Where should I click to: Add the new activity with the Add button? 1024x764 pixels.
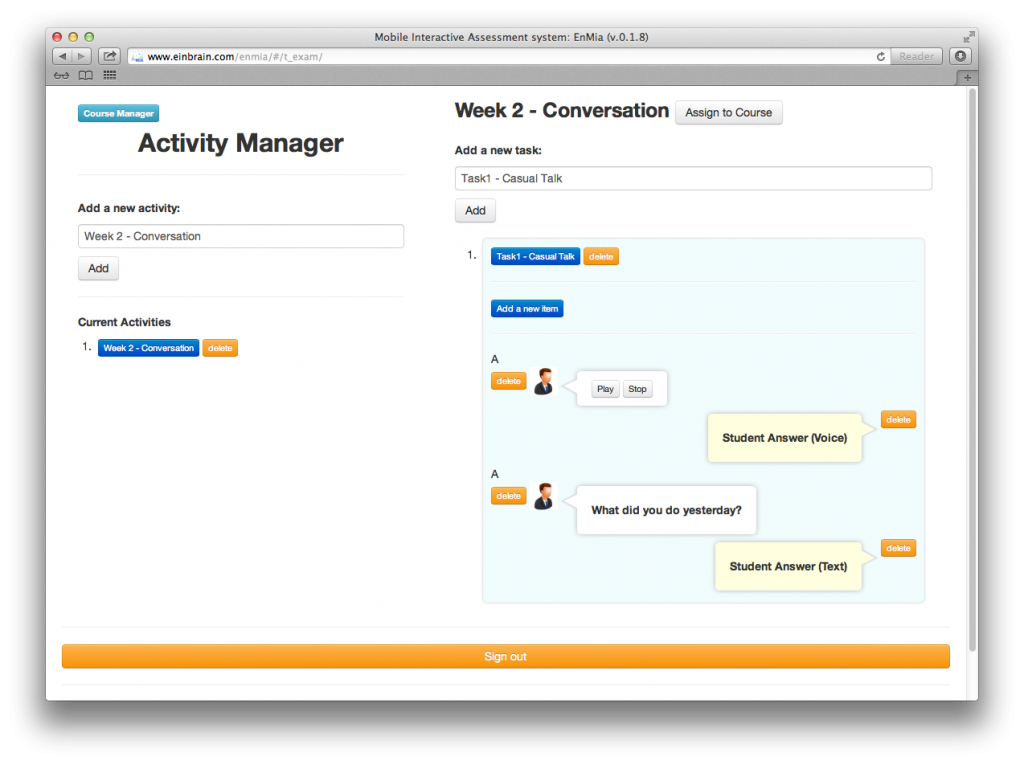(x=99, y=268)
